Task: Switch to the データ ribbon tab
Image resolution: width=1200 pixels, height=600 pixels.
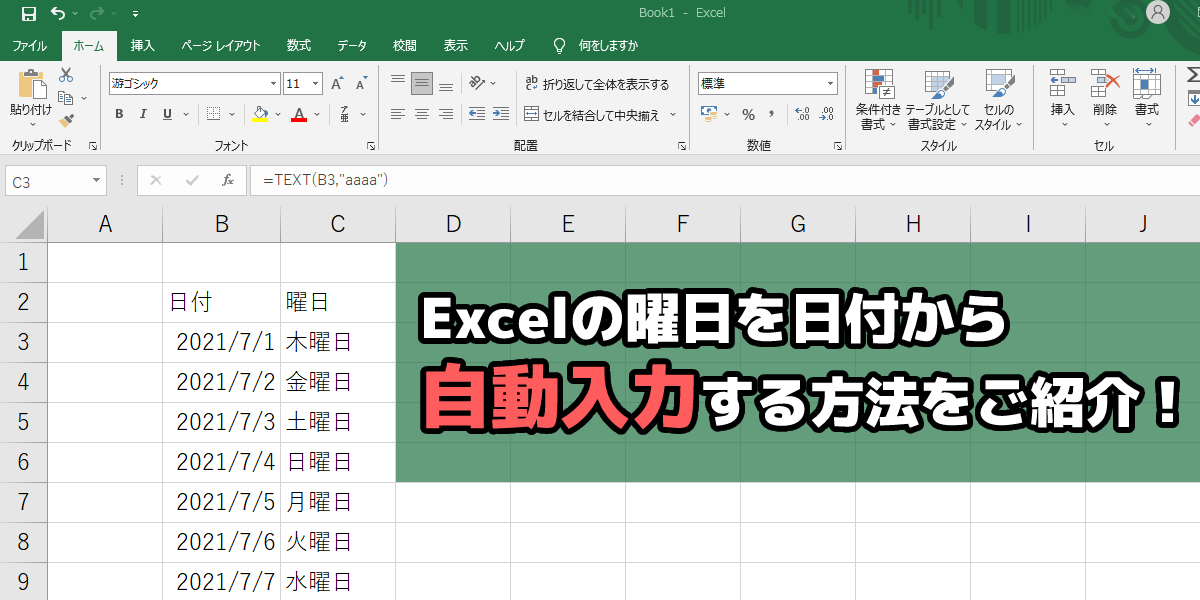Action: (x=349, y=45)
